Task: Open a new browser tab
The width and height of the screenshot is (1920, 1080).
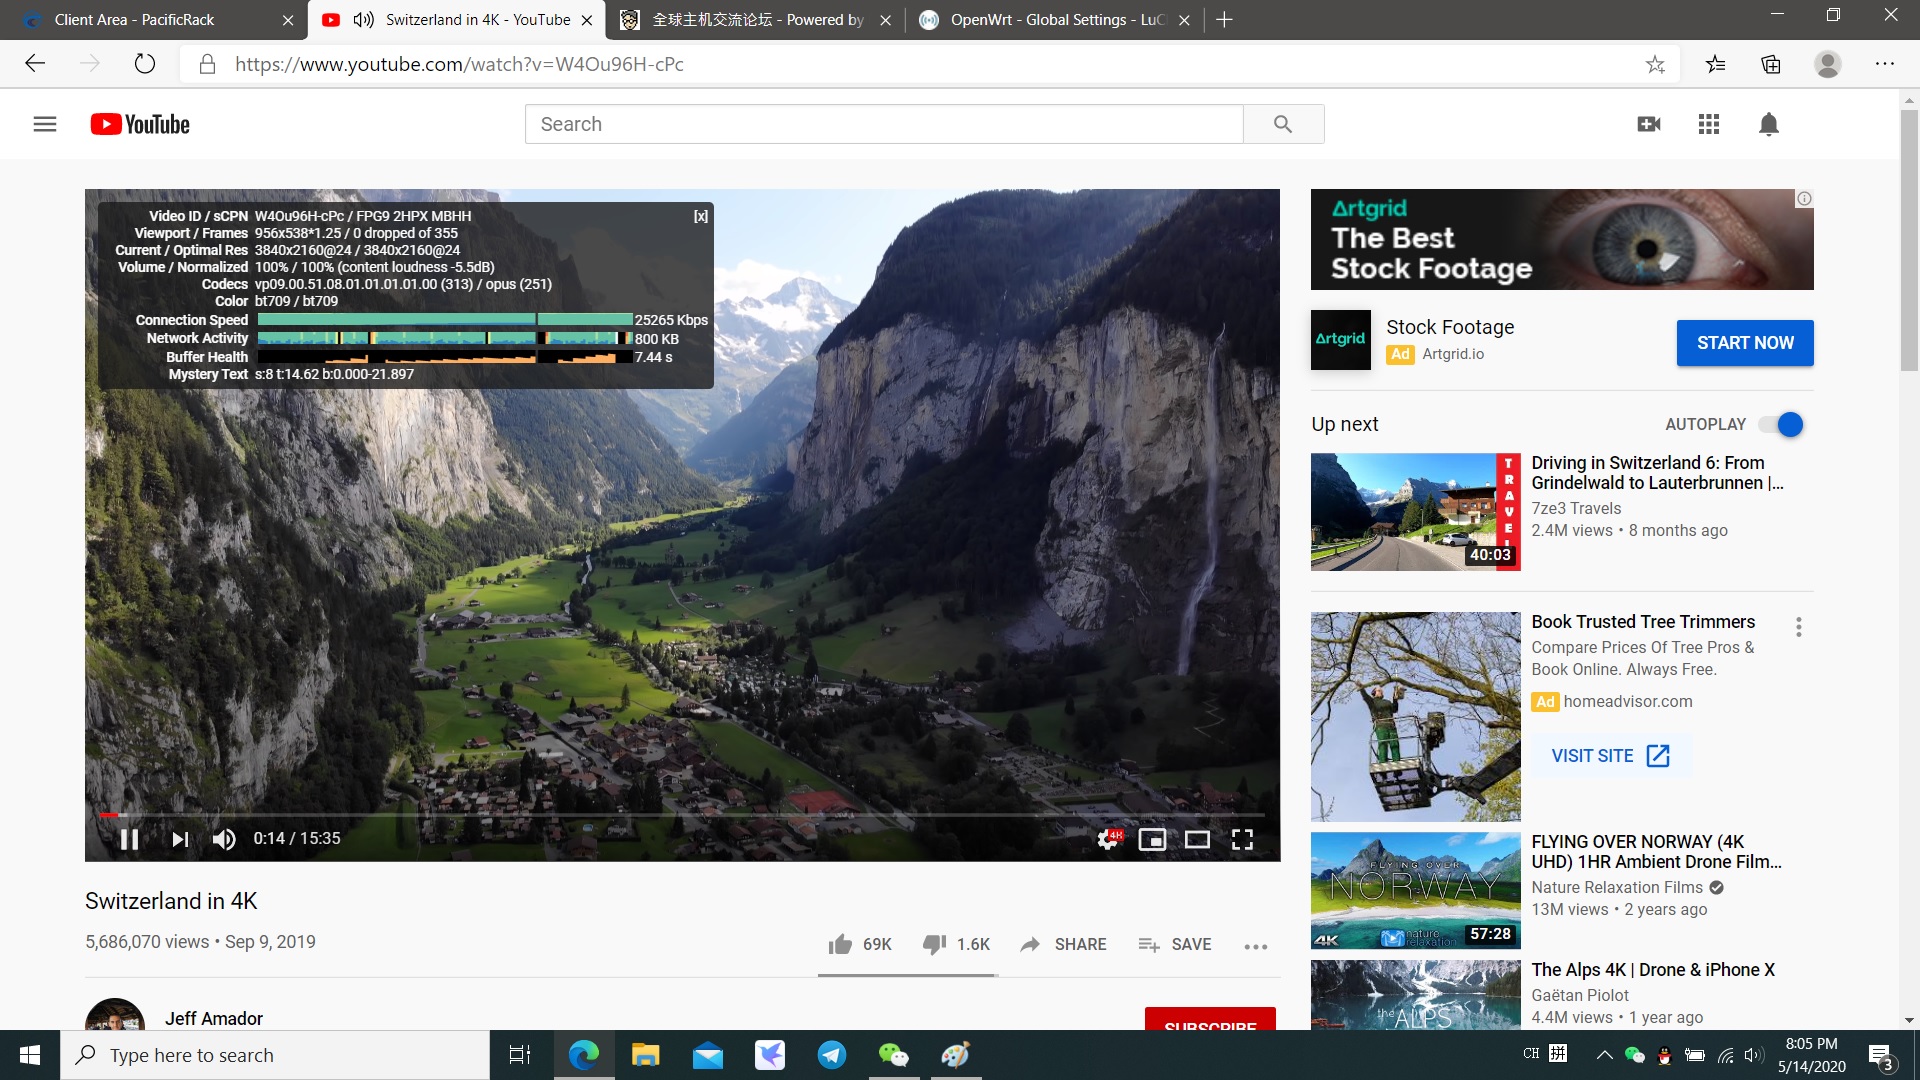Action: [1224, 20]
